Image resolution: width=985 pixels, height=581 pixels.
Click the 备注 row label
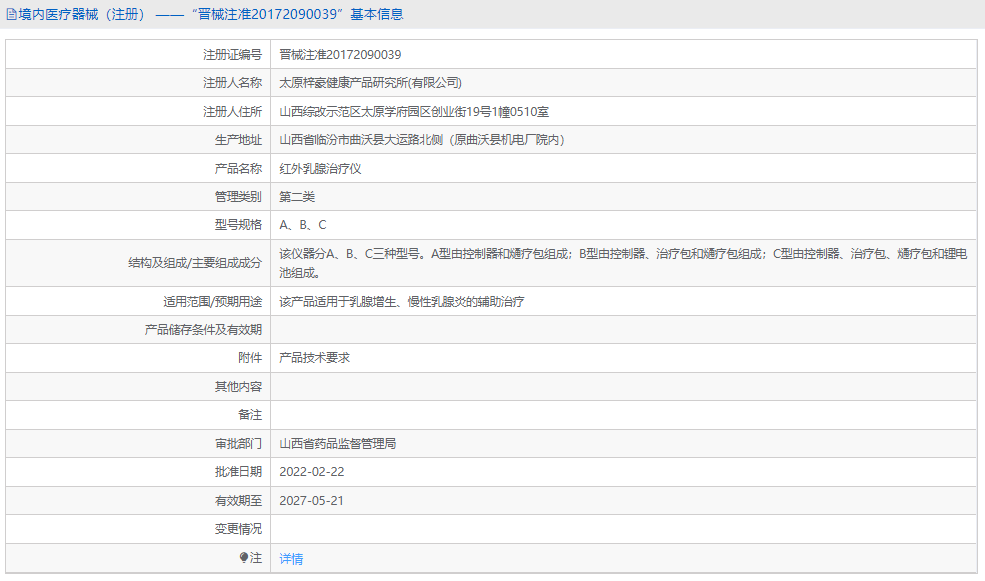pyautogui.click(x=250, y=415)
